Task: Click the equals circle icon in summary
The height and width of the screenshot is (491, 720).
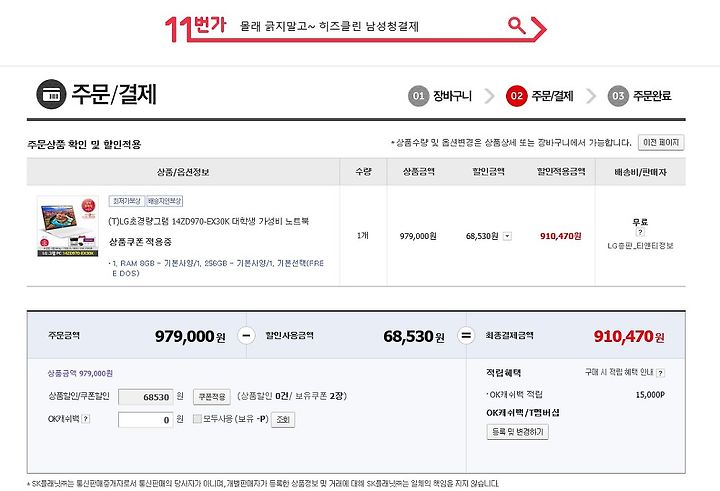Action: click(x=466, y=336)
